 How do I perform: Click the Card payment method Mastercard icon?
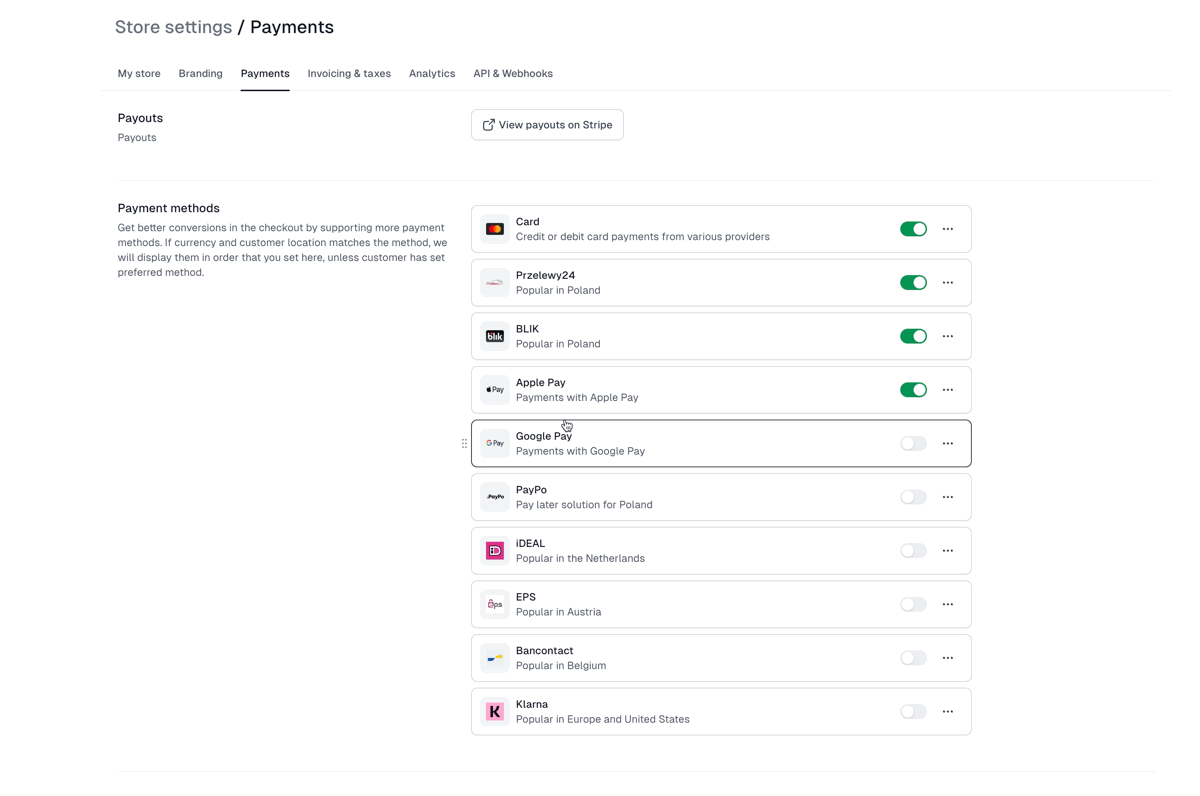(495, 229)
